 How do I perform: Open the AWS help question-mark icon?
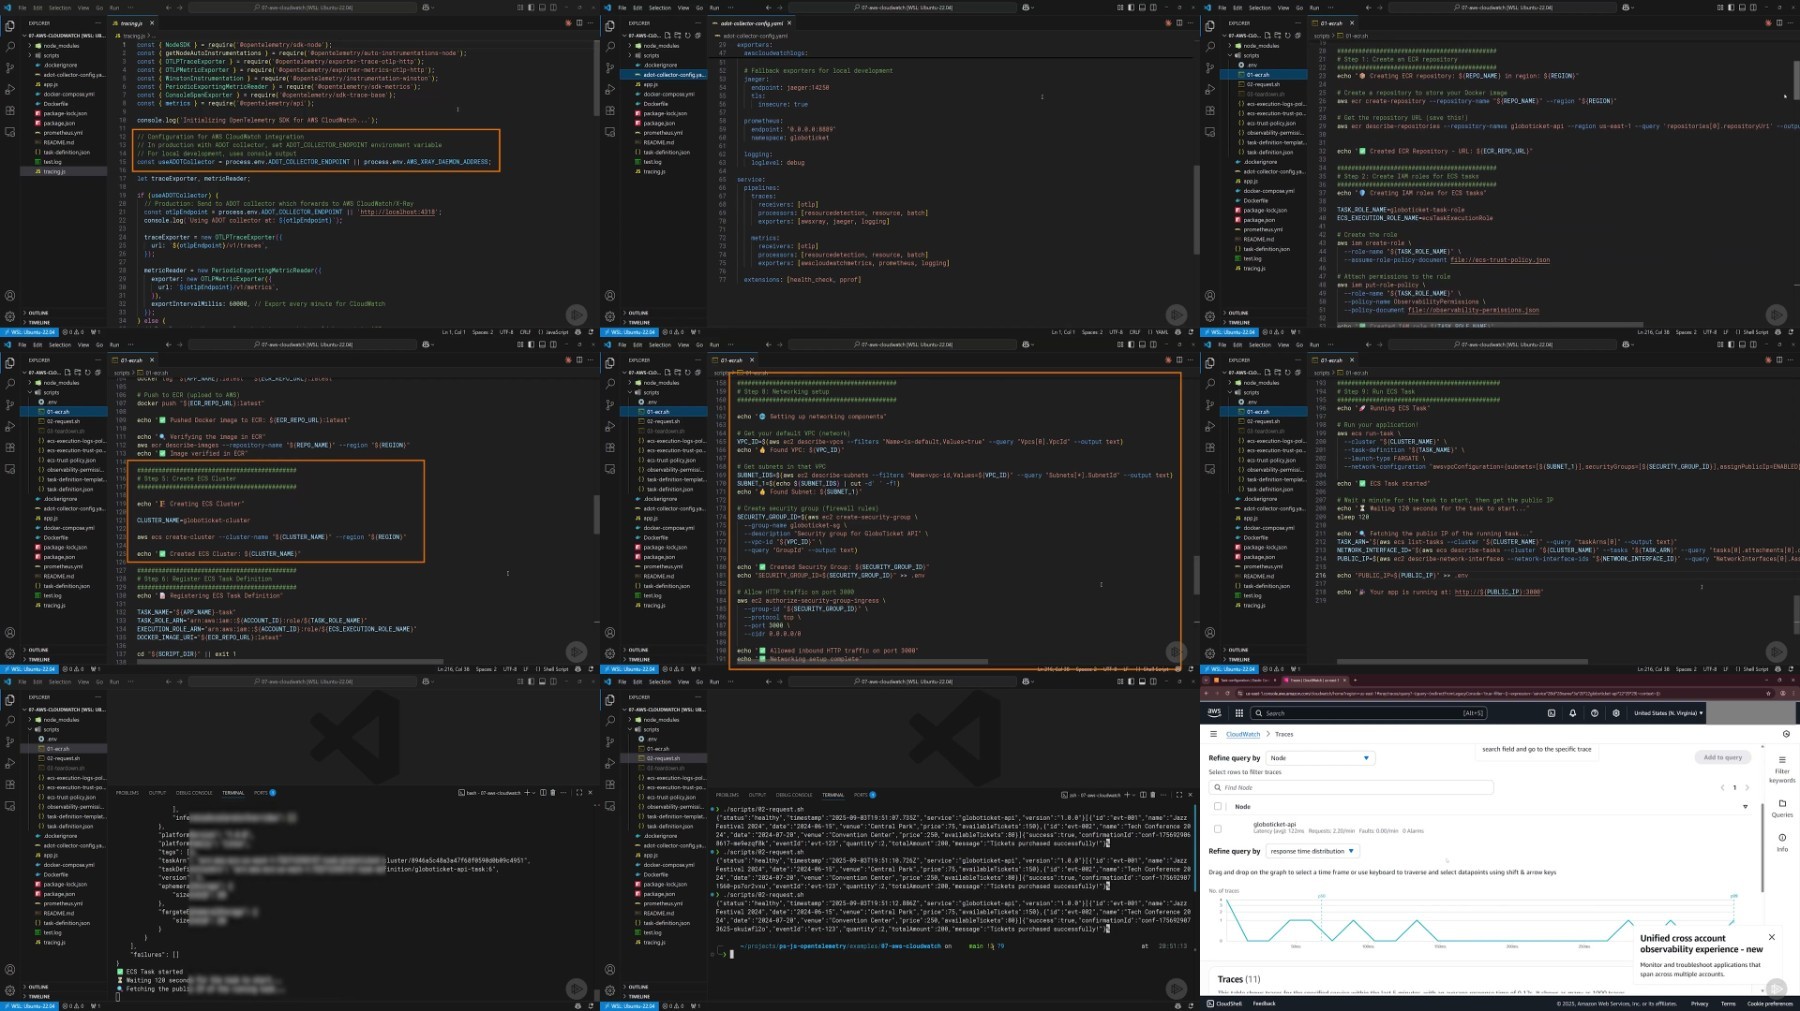coord(1594,713)
